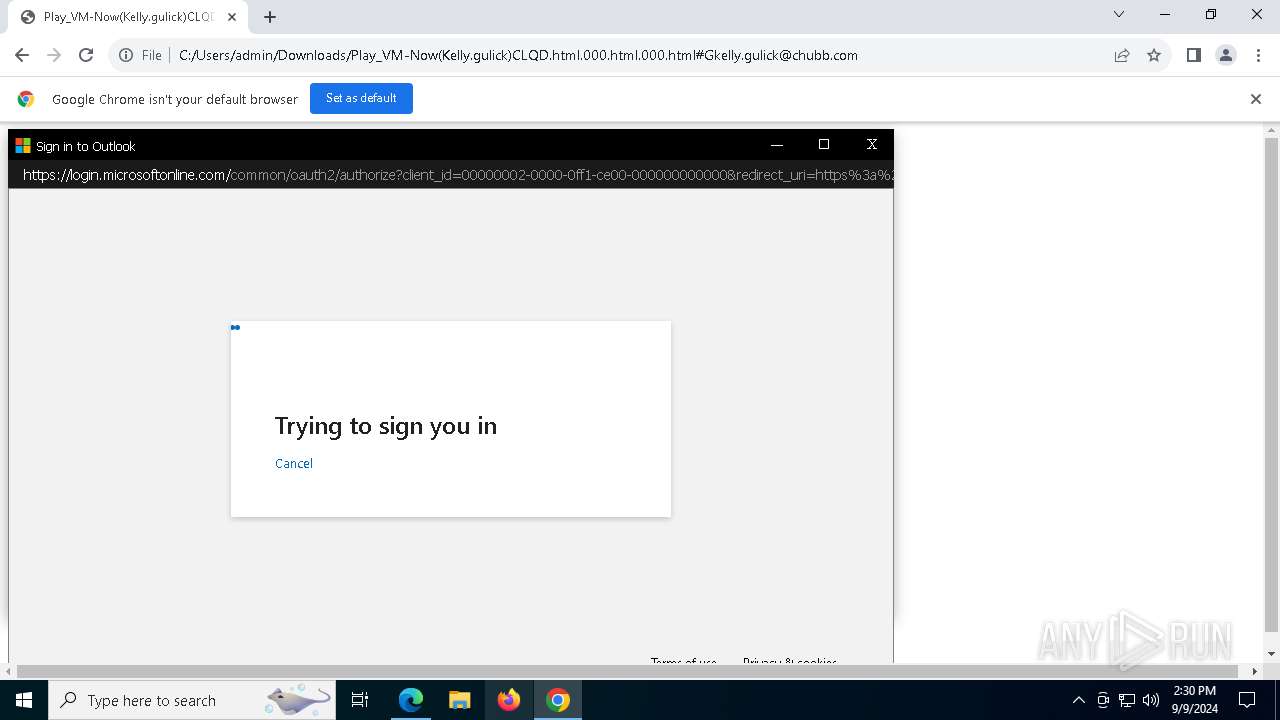1280x720 pixels.
Task: Maximize the Sign in to Outlook window
Action: point(824,145)
